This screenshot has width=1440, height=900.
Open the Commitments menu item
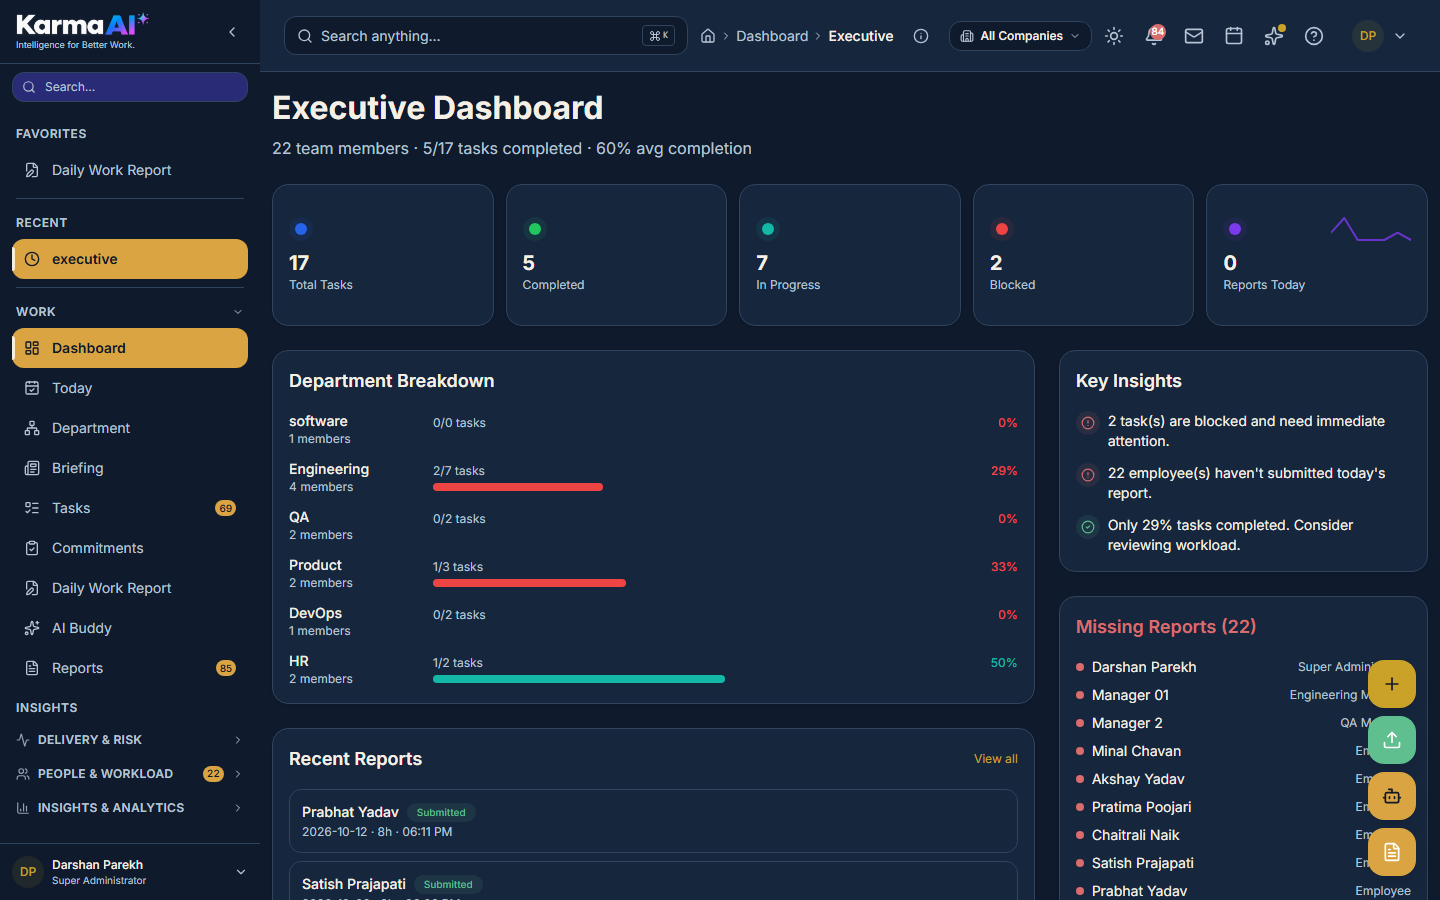[130, 548]
